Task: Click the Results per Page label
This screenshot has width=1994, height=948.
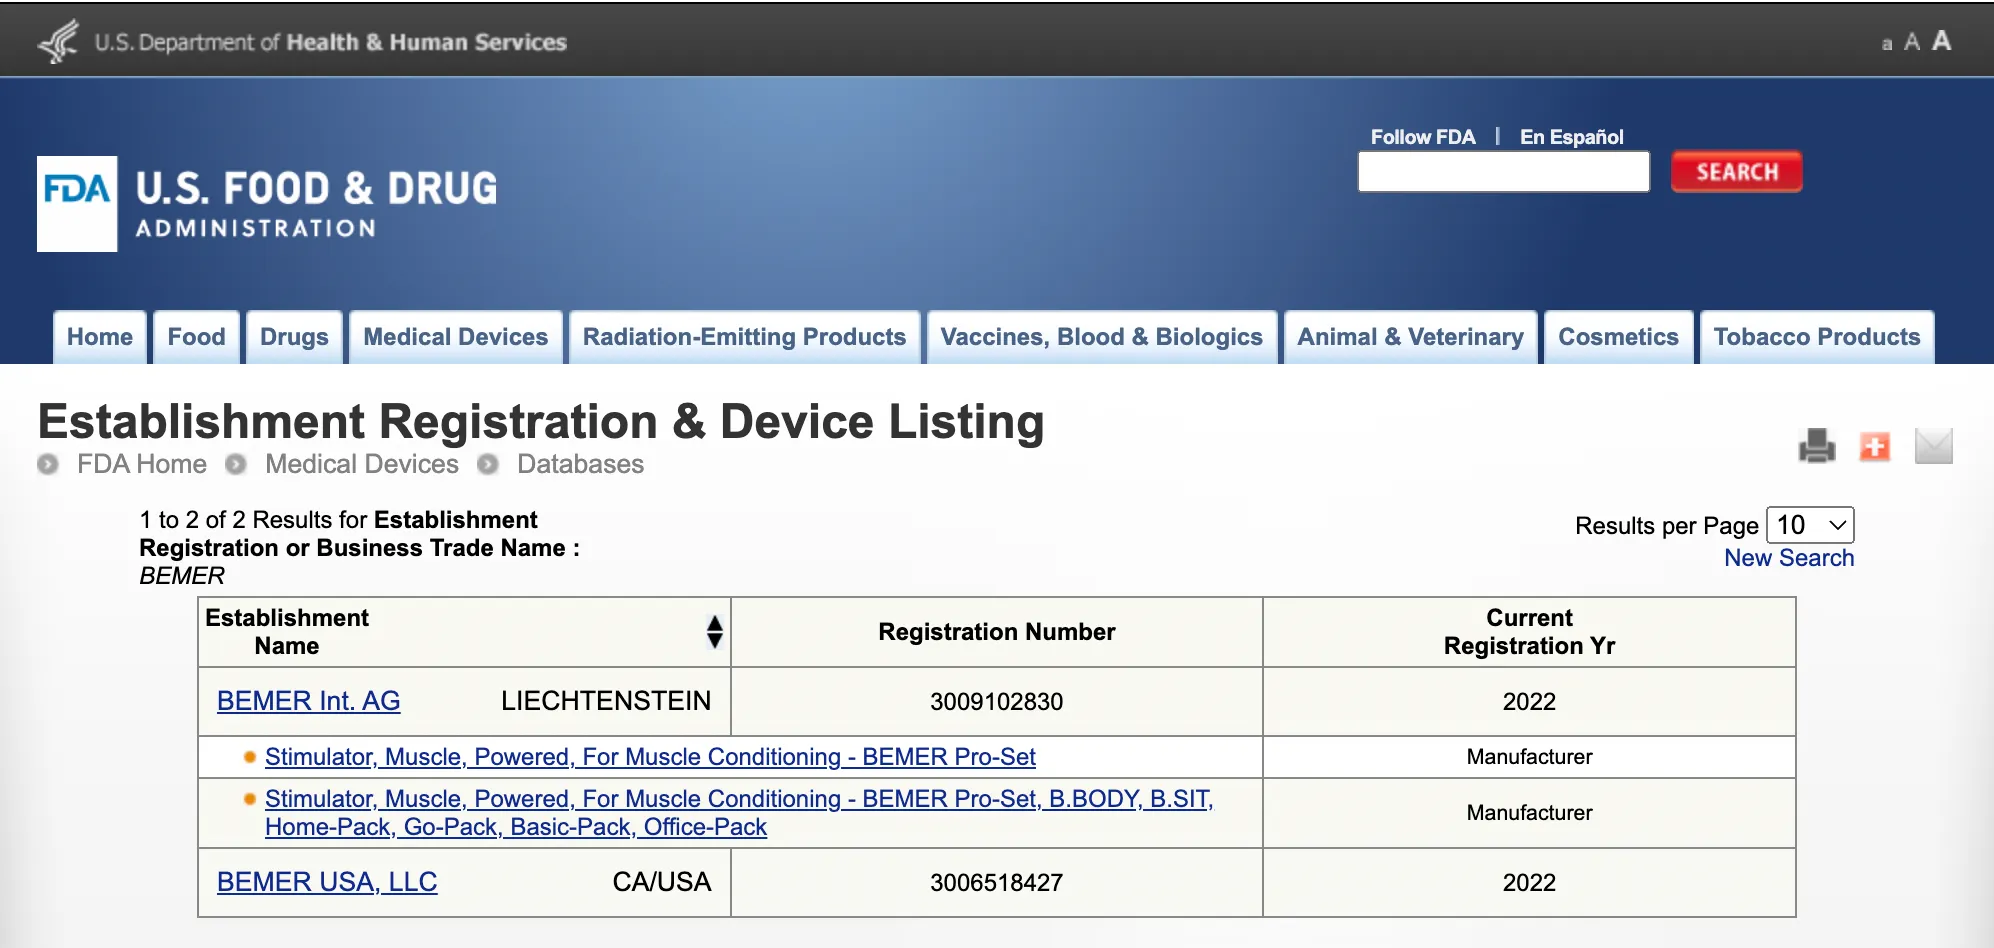Action: coord(1666,526)
